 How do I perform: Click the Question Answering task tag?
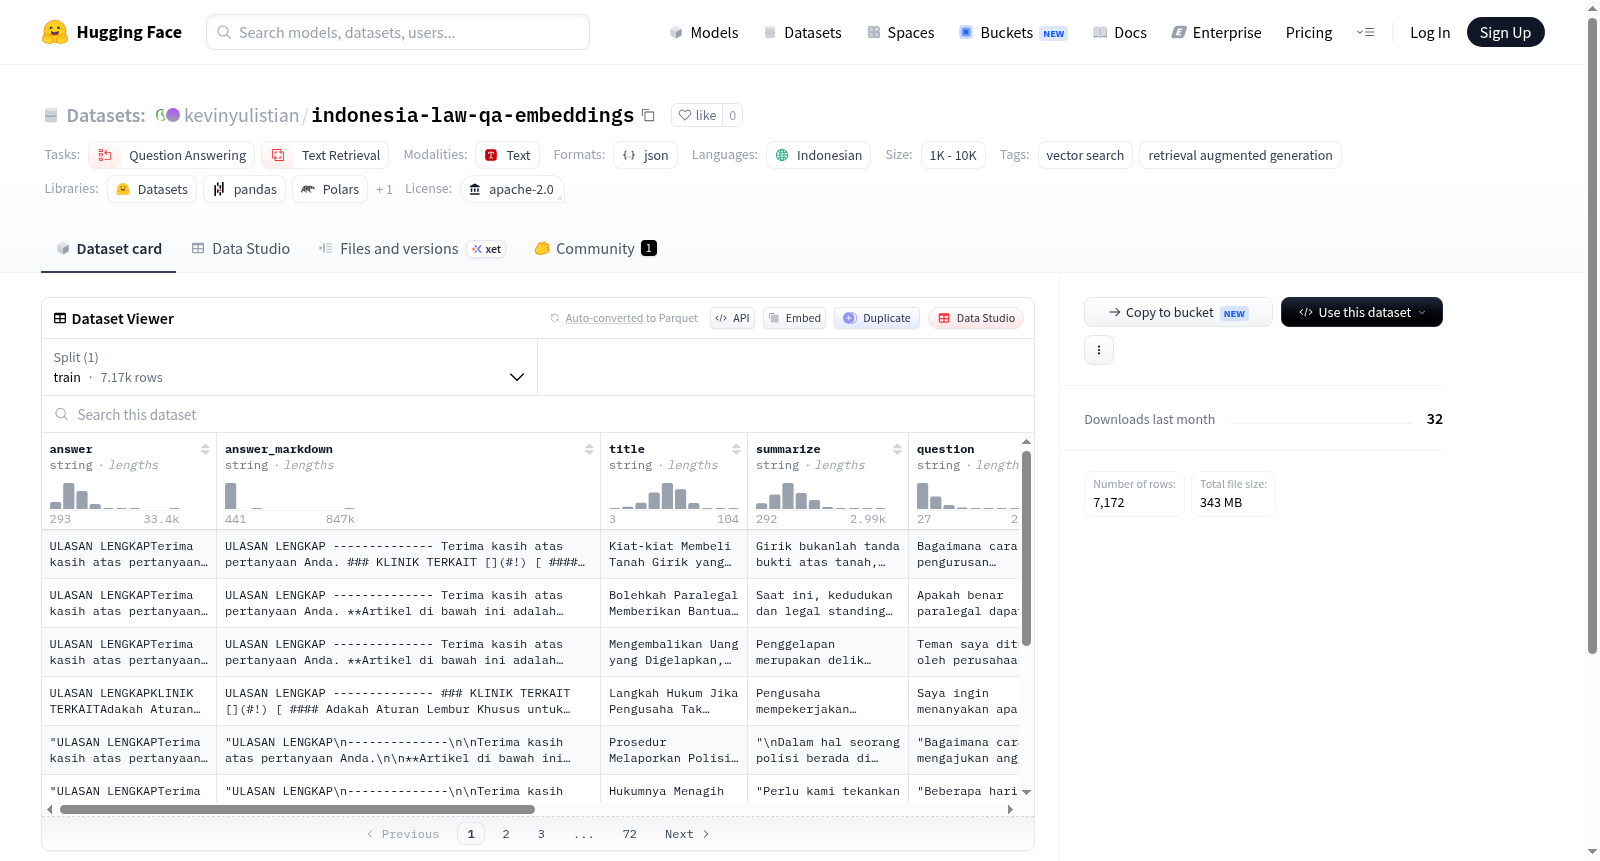pos(172,155)
